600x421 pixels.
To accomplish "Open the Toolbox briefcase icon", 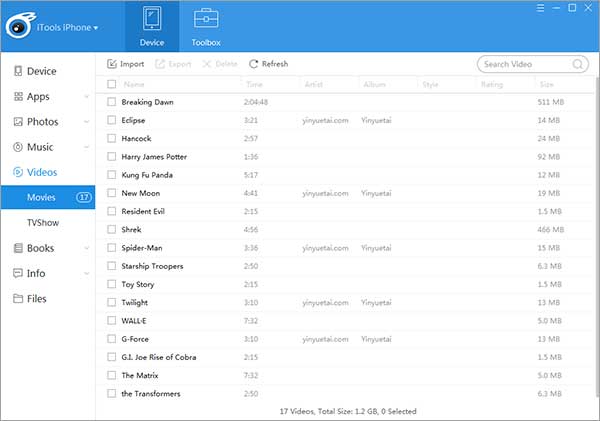I will 206,20.
